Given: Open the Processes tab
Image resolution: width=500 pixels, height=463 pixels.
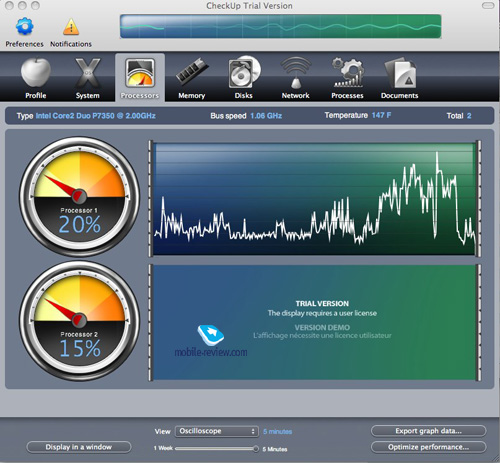Looking at the screenshot, I should 347,78.
